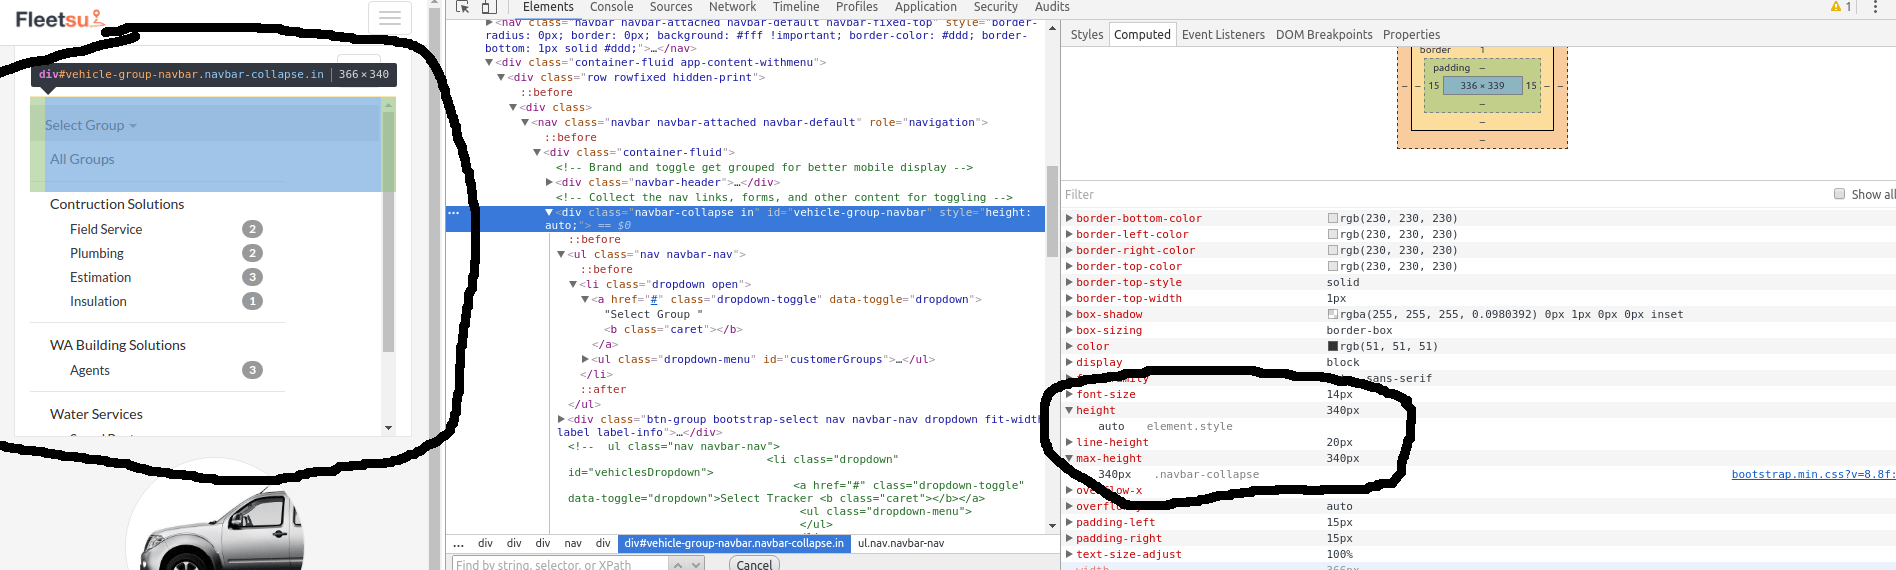Enable the Show all checkbox

(1839, 194)
